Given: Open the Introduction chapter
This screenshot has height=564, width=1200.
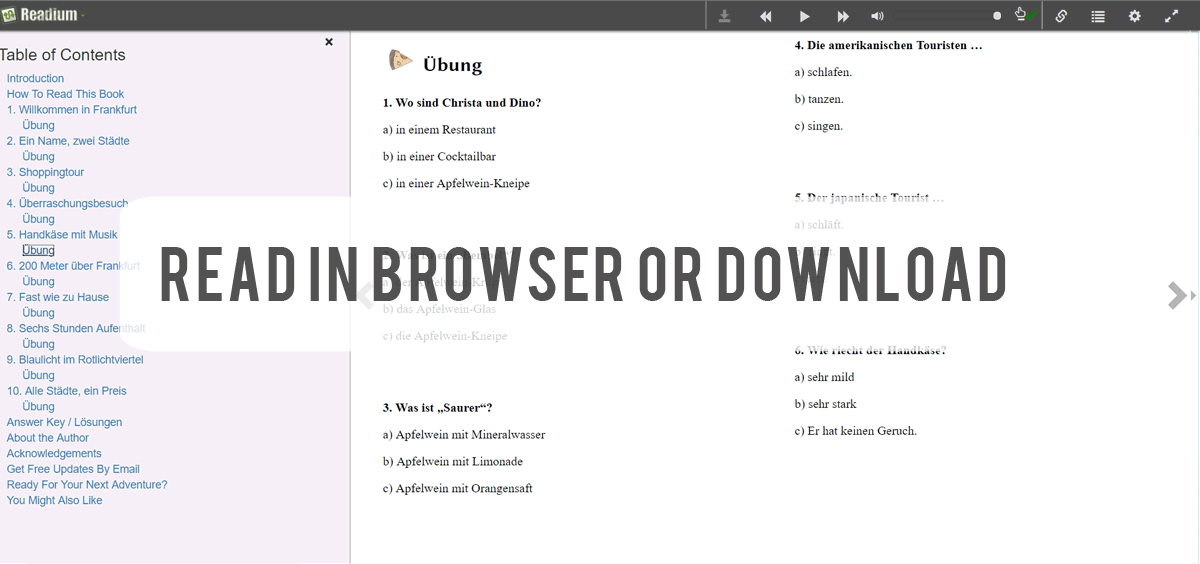Looking at the screenshot, I should pos(35,78).
